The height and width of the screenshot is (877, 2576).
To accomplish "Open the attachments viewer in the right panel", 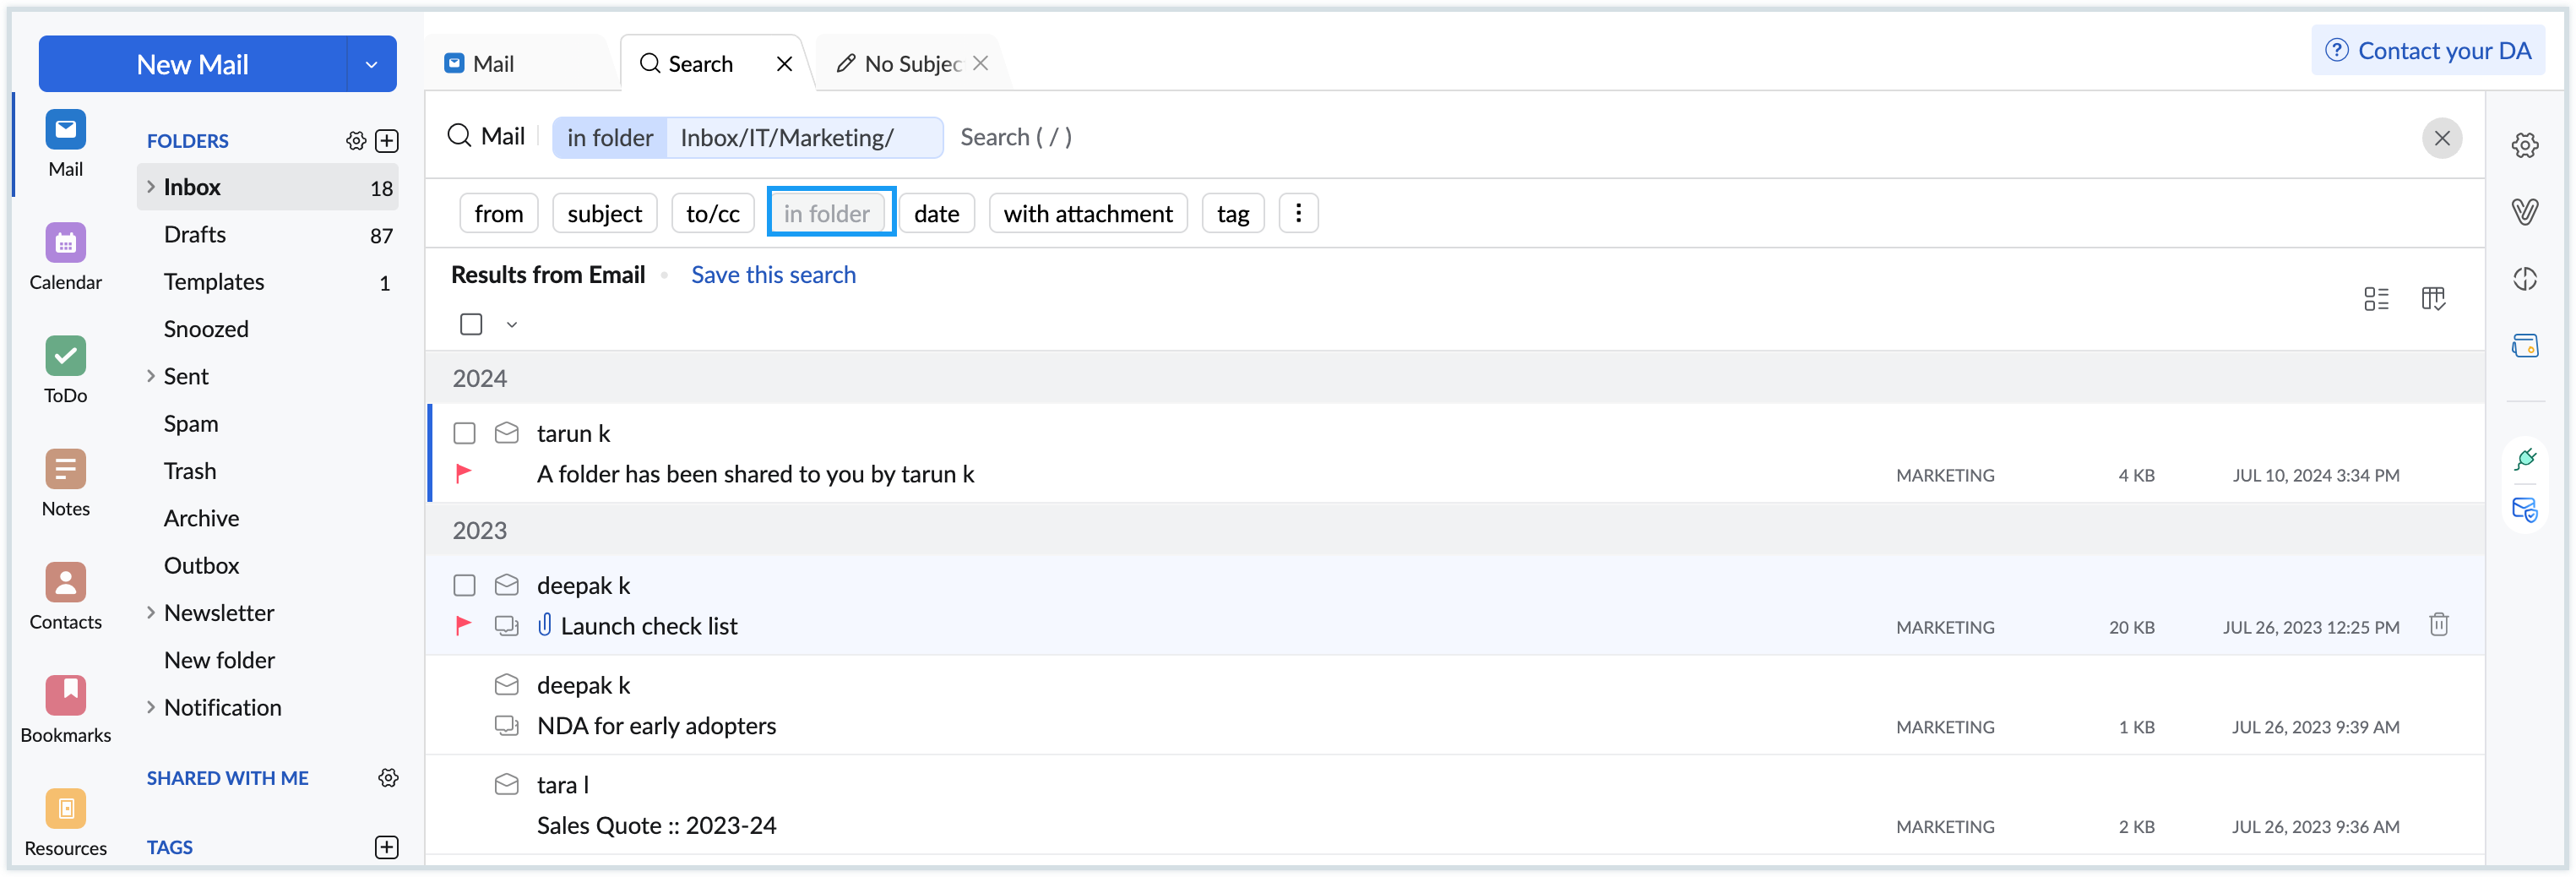I will point(2526,211).
